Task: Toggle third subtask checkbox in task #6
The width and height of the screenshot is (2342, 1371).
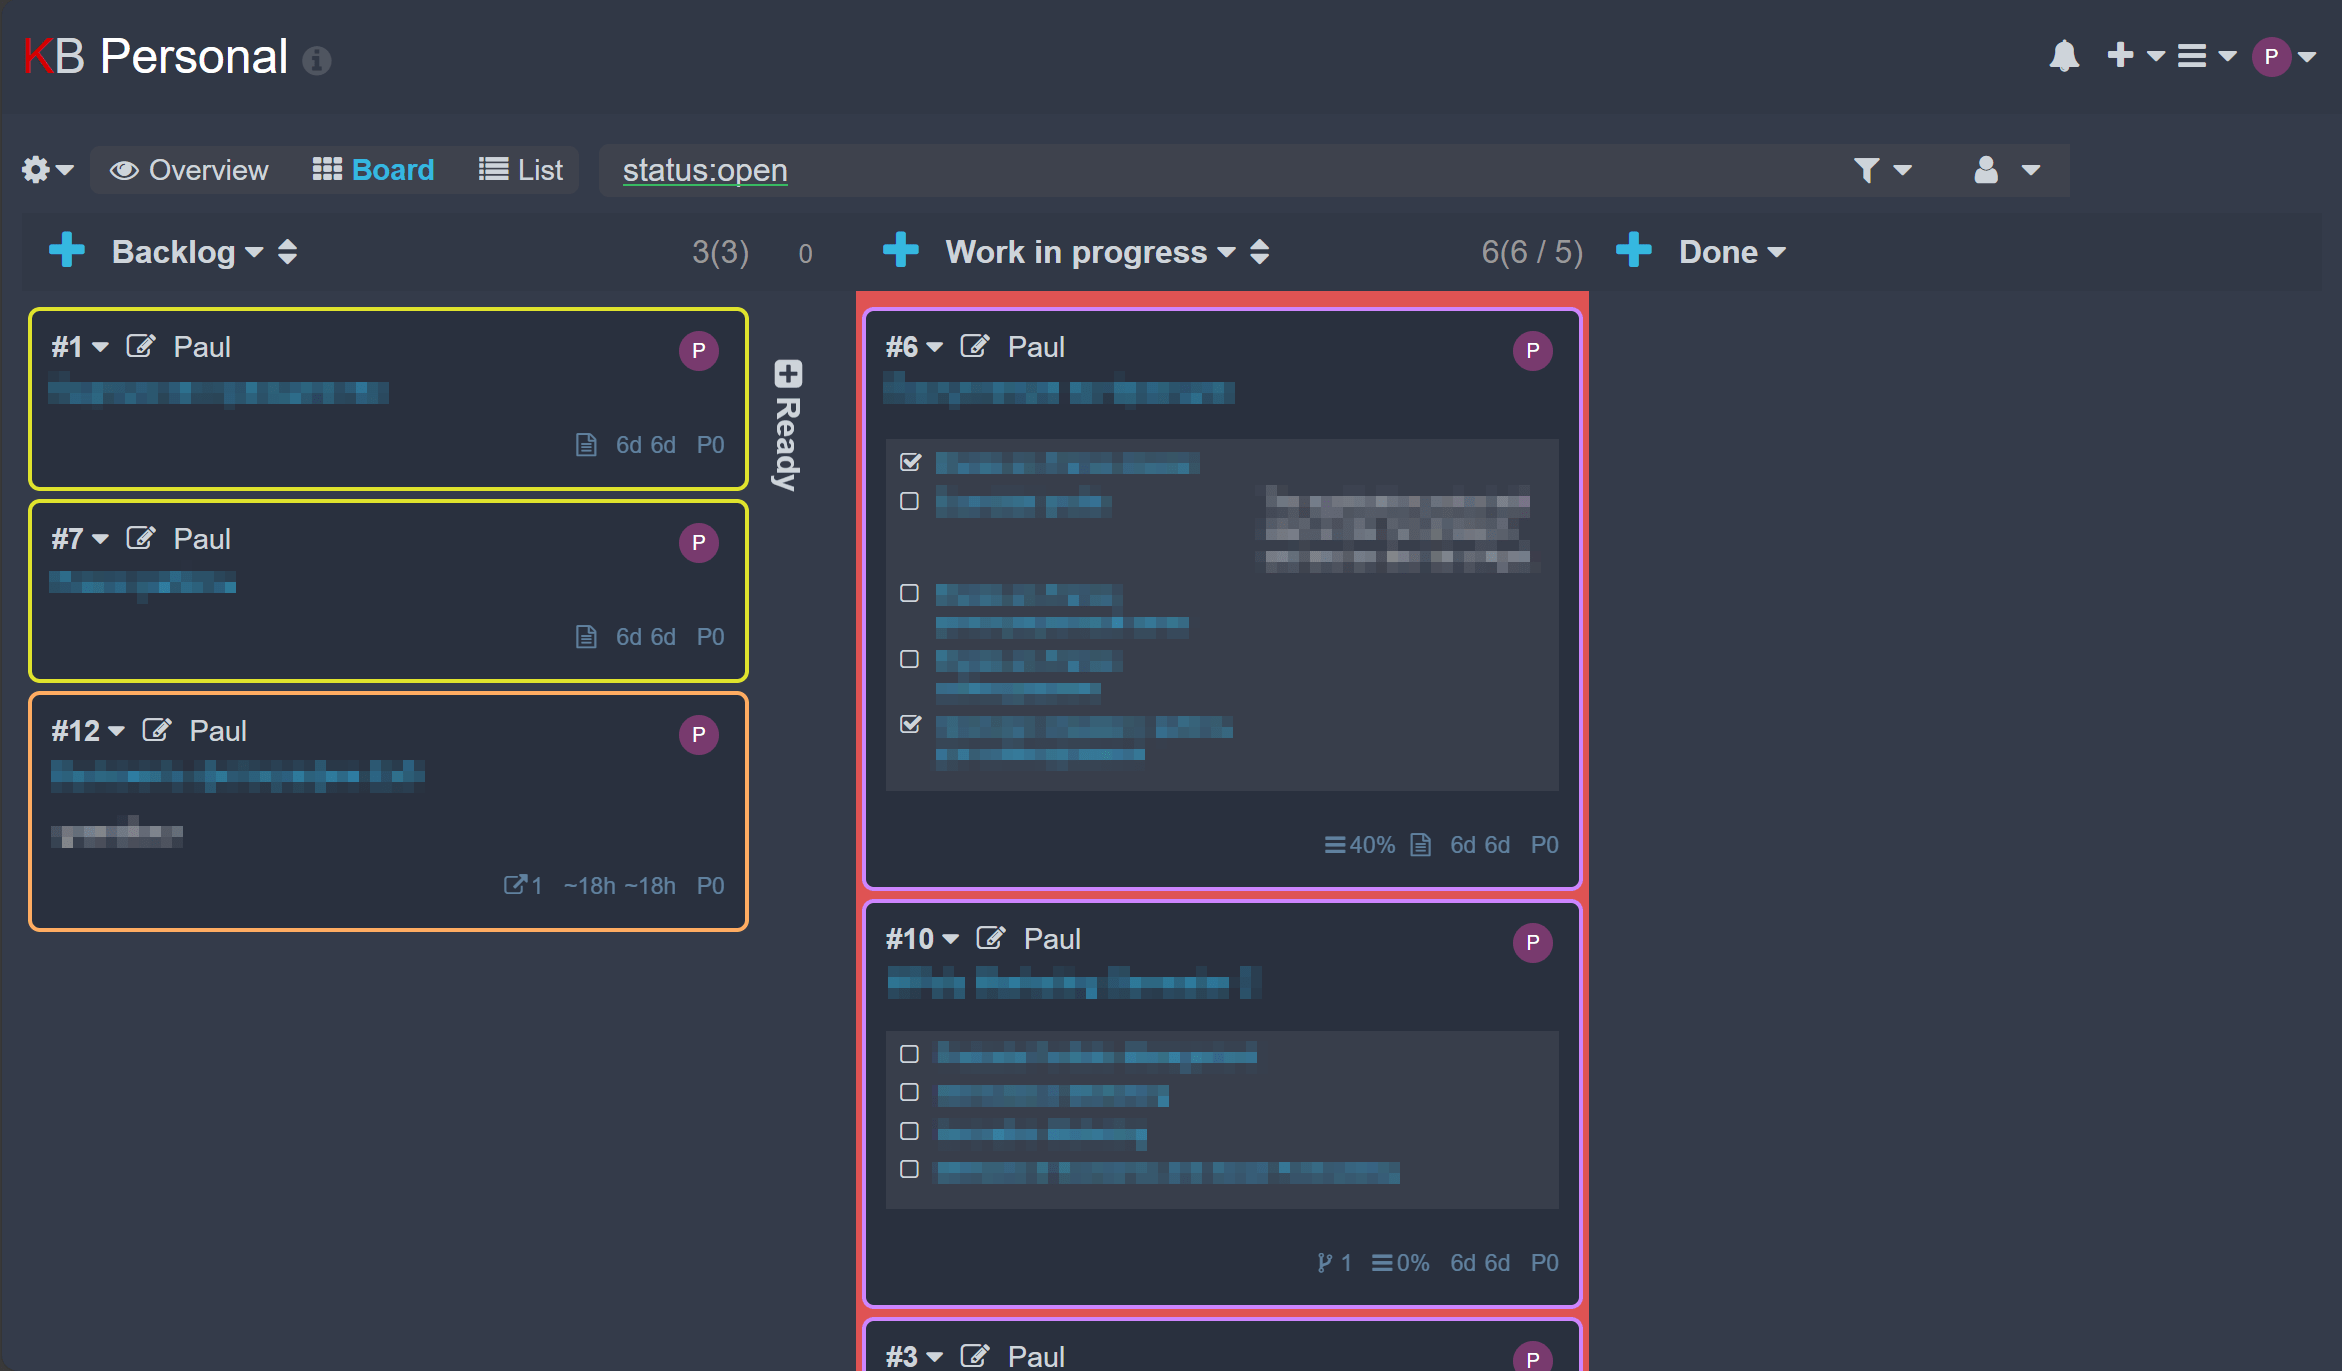Action: point(909,593)
